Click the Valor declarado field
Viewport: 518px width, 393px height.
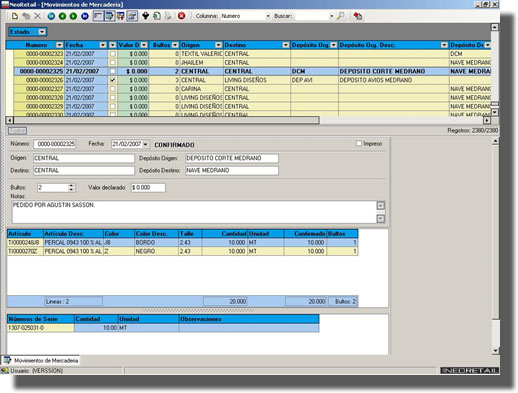(x=148, y=188)
